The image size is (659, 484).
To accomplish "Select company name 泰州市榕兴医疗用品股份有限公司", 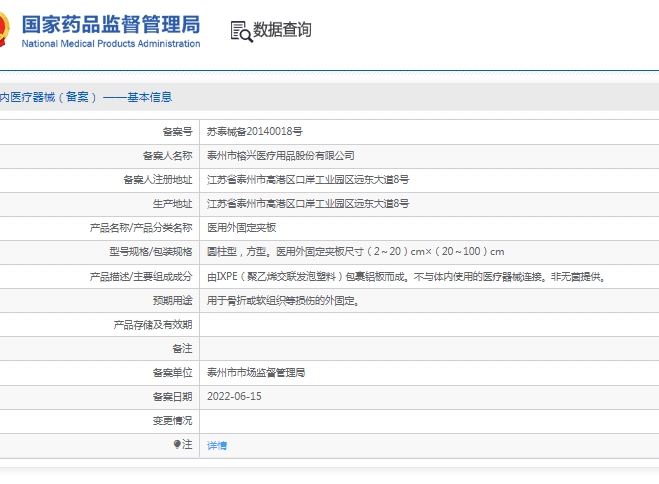I will (x=280, y=156).
